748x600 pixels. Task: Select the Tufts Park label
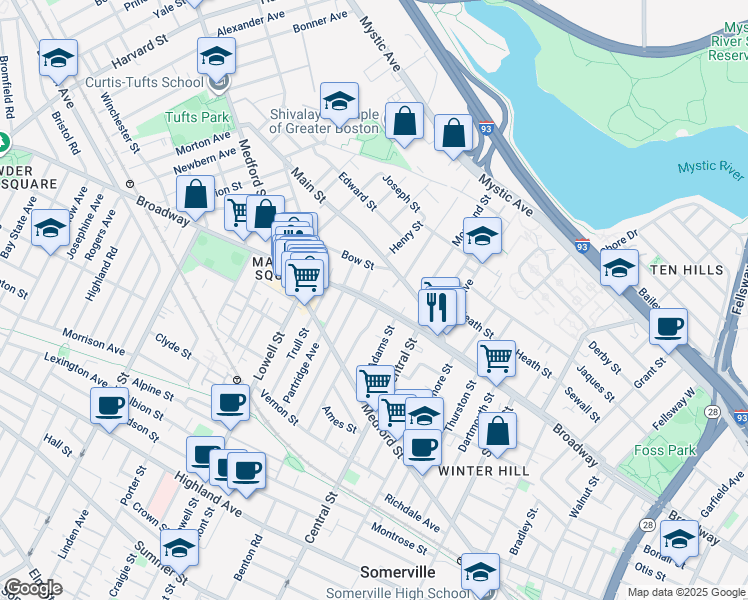[192, 117]
